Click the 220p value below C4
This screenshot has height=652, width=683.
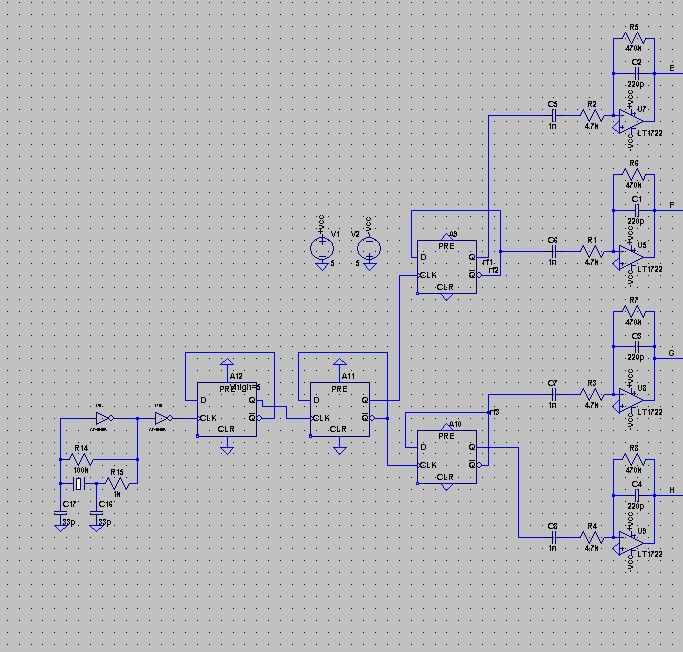pos(636,506)
